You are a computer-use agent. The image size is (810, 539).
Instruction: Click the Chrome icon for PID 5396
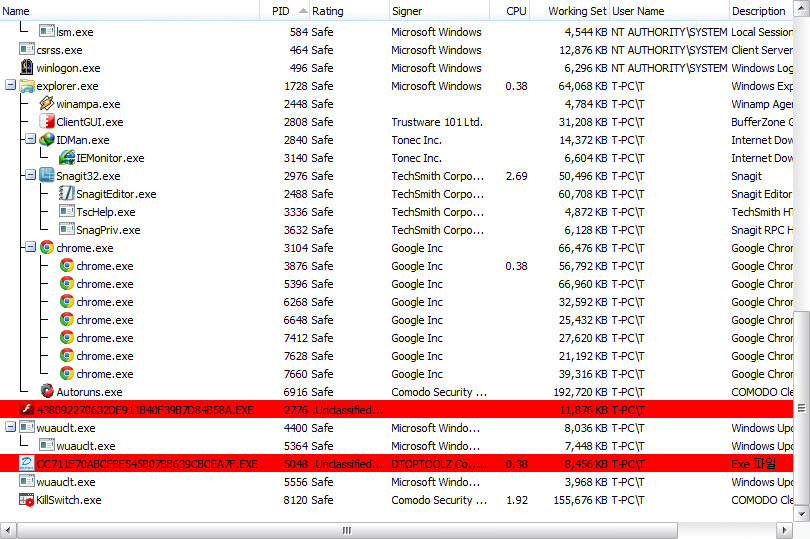(x=67, y=283)
